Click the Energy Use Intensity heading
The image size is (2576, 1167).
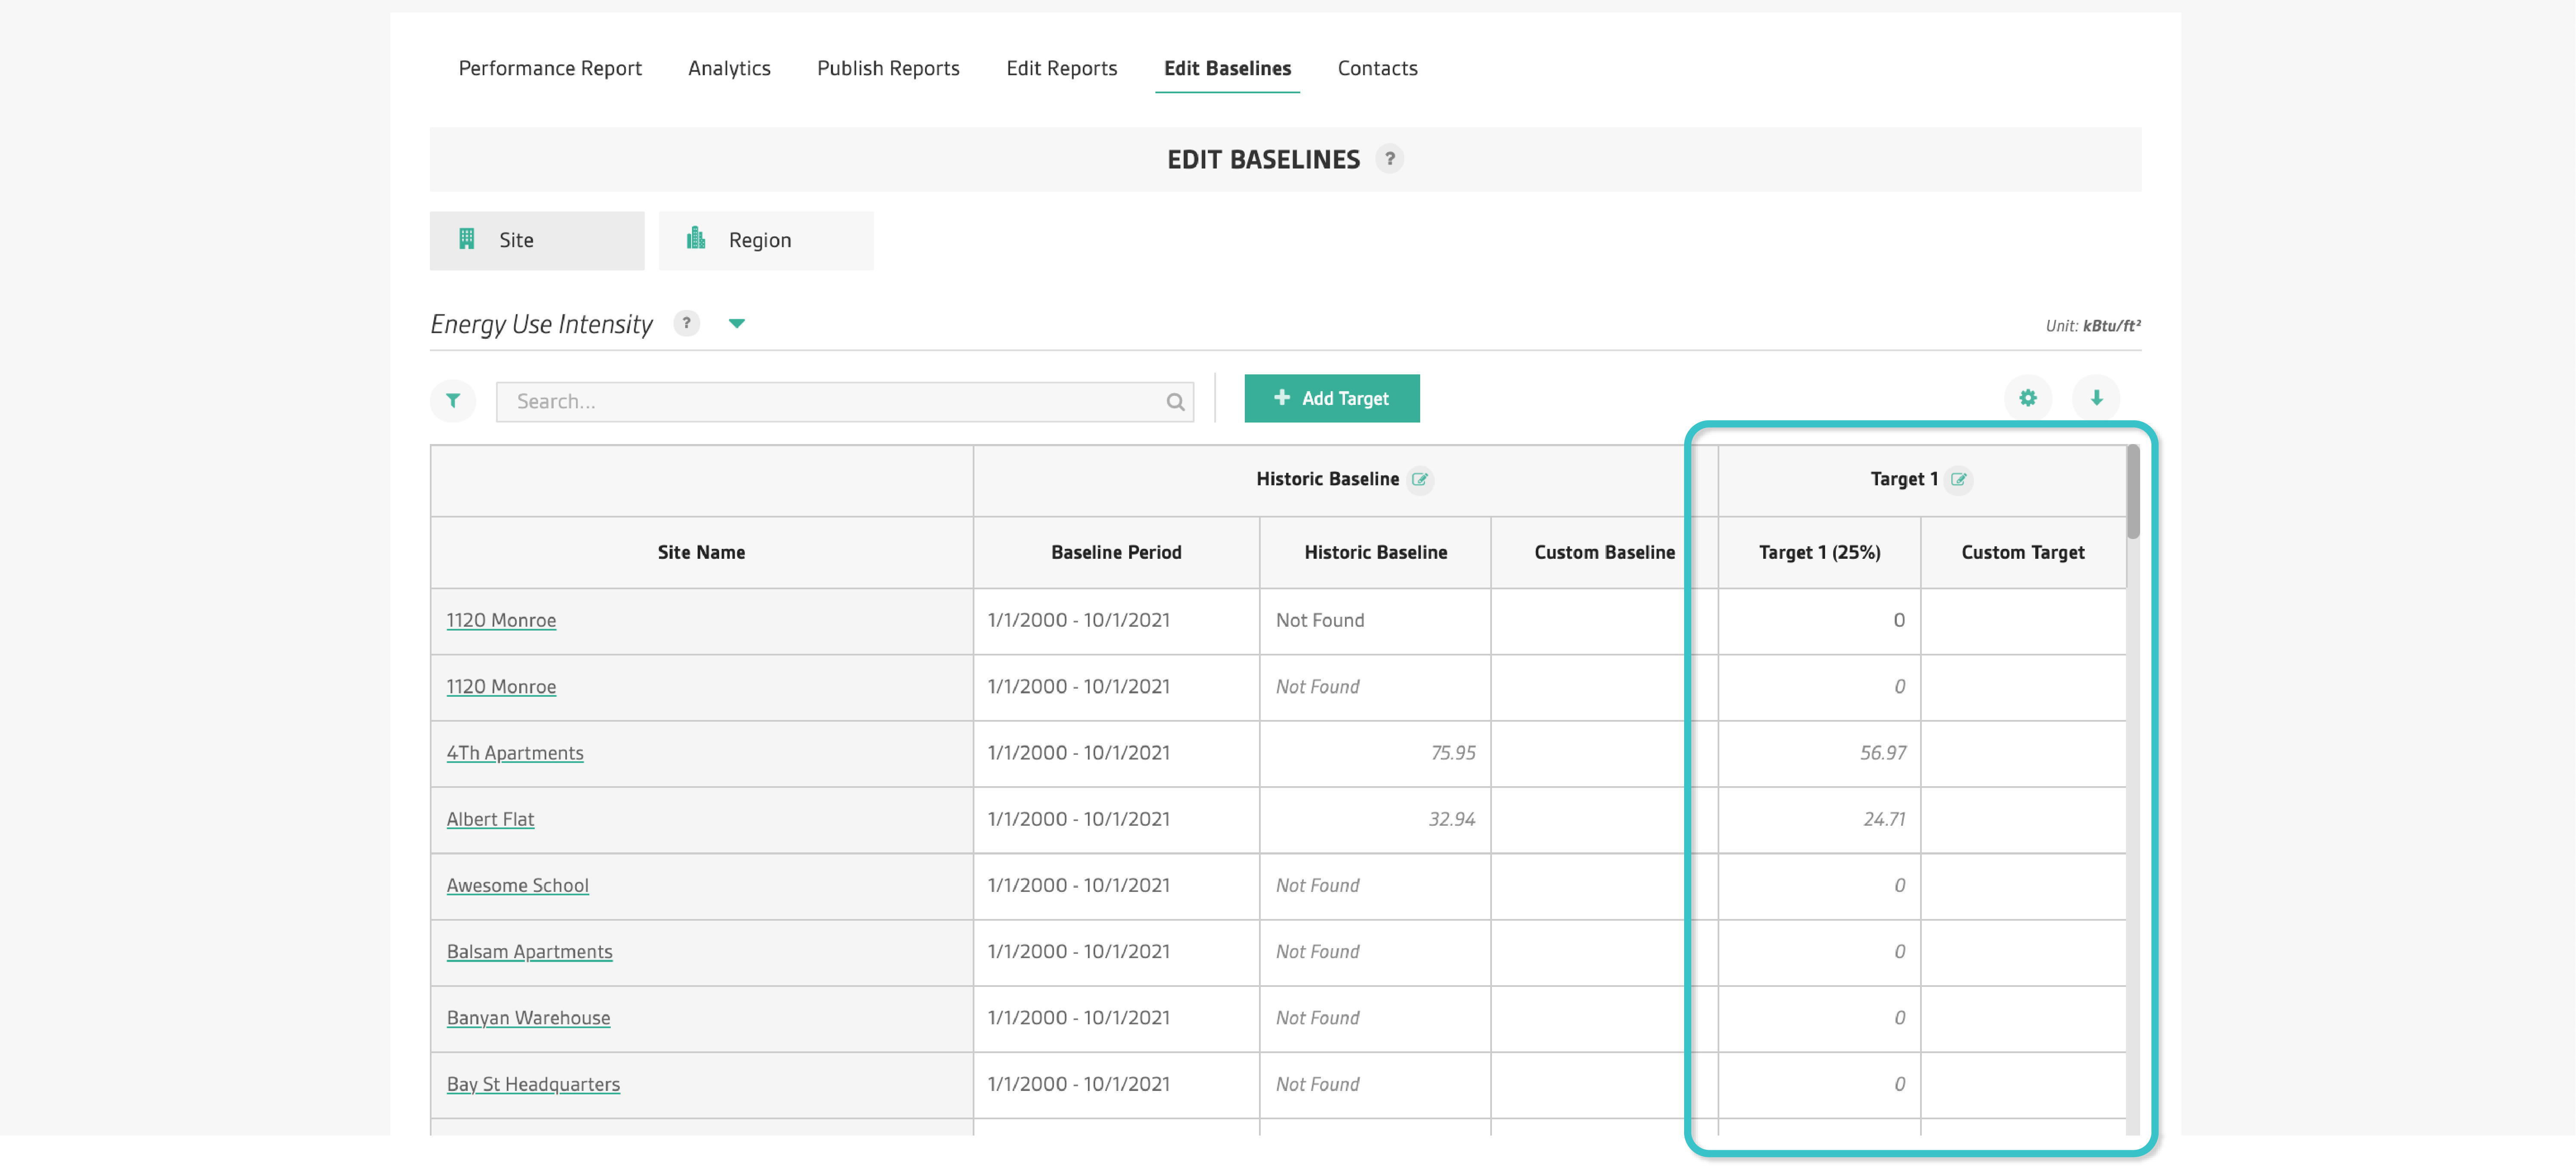click(x=541, y=324)
